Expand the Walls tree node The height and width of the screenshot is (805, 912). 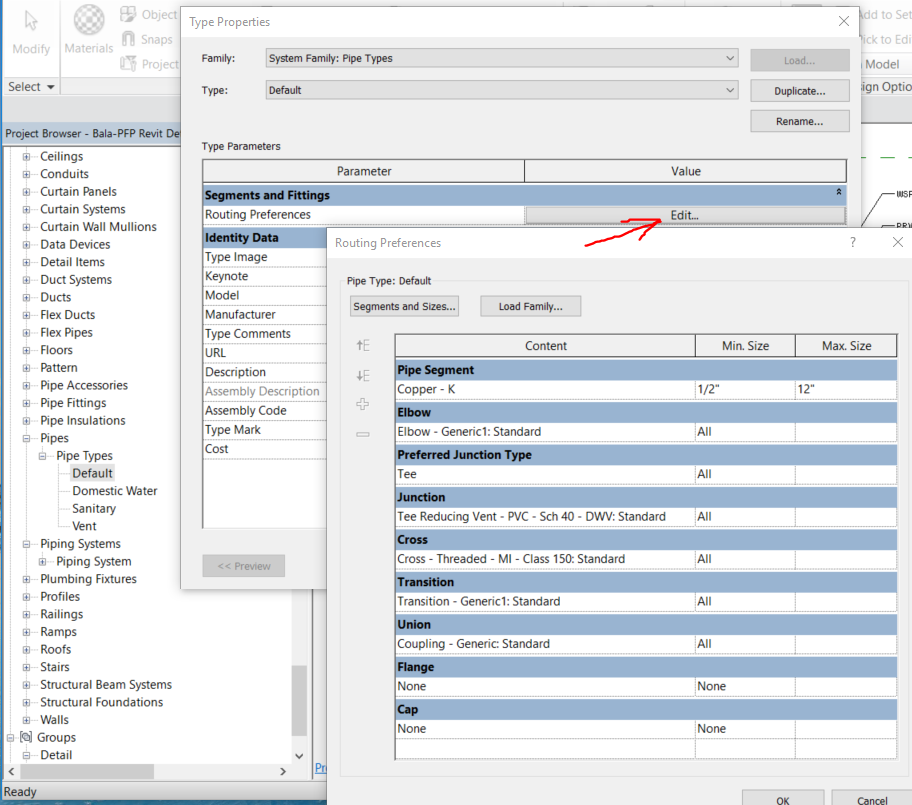point(26,720)
